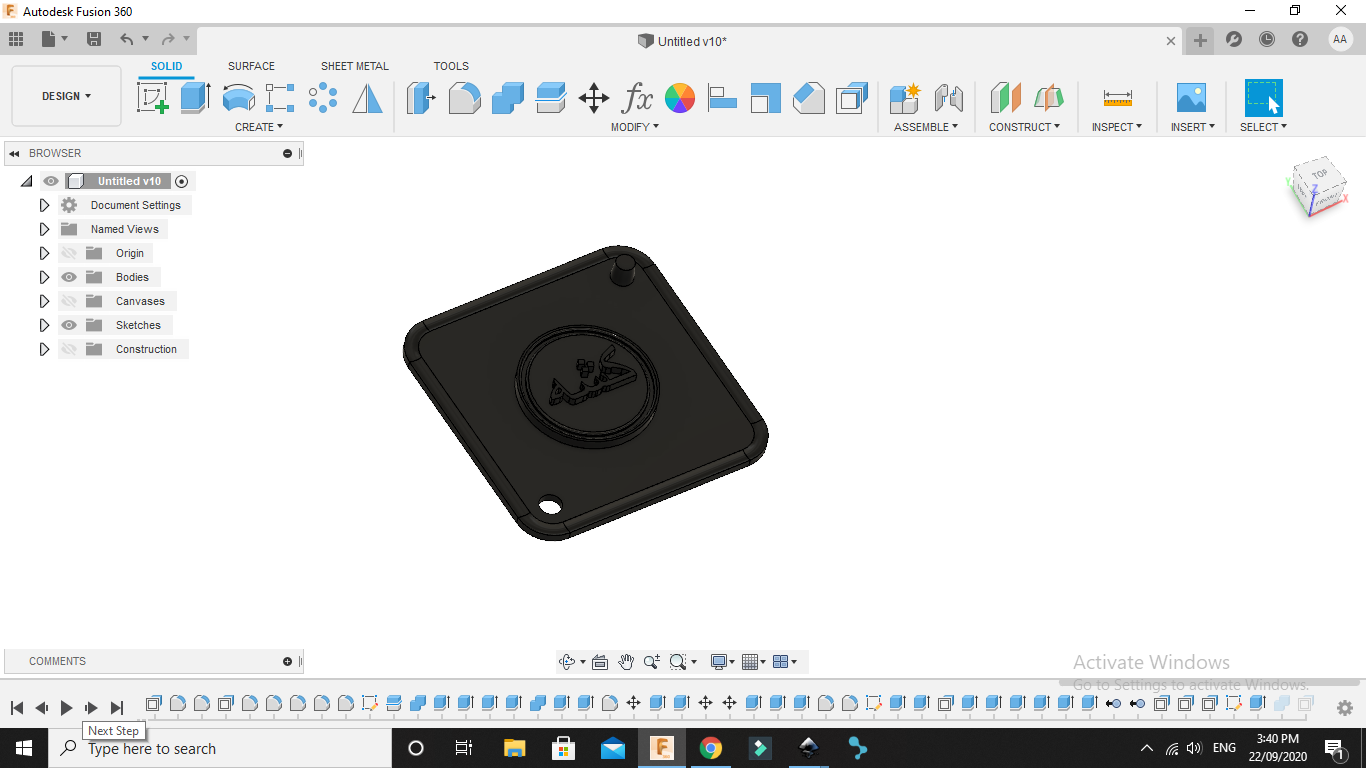Open the MODIFY dropdown menu

coord(635,127)
